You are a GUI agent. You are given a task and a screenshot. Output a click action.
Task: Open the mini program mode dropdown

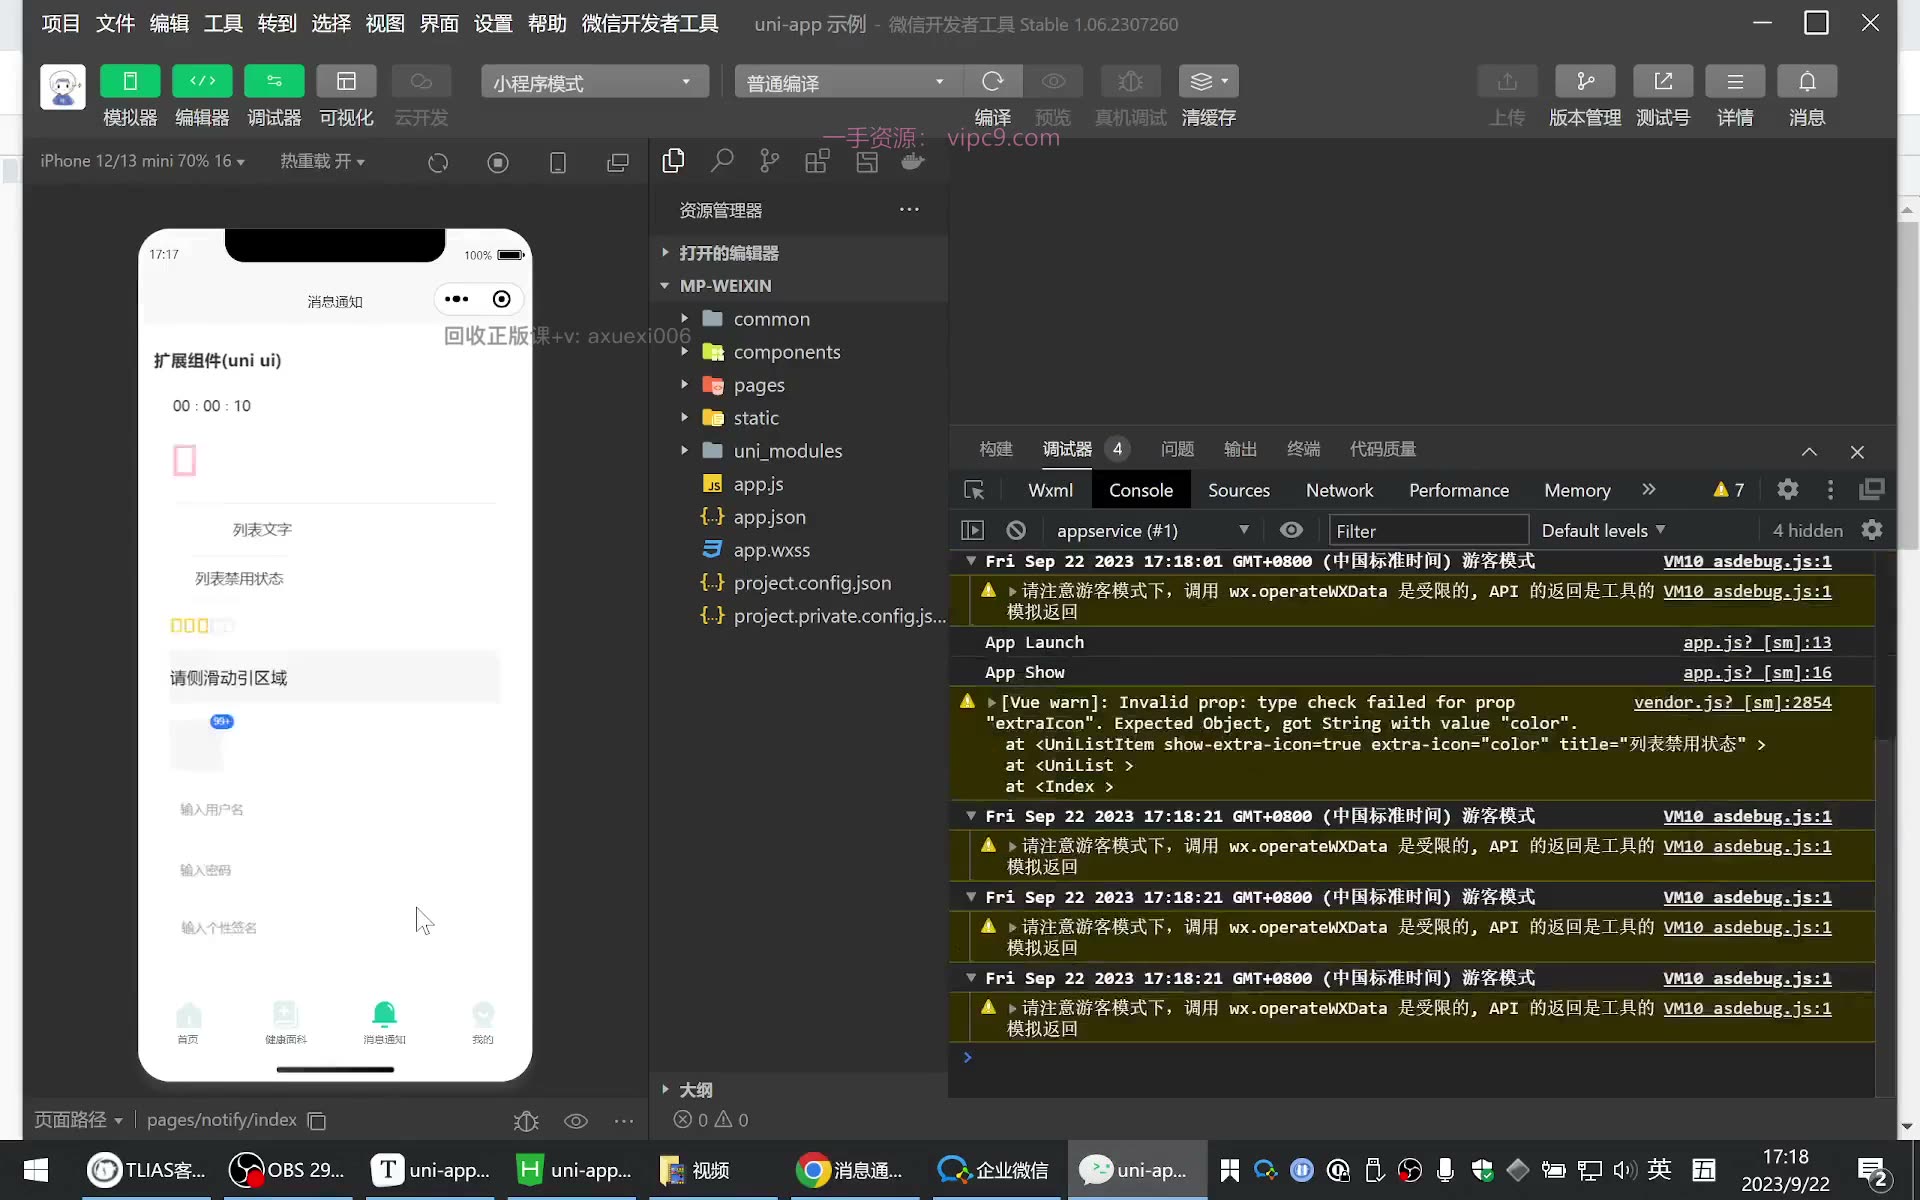[594, 82]
